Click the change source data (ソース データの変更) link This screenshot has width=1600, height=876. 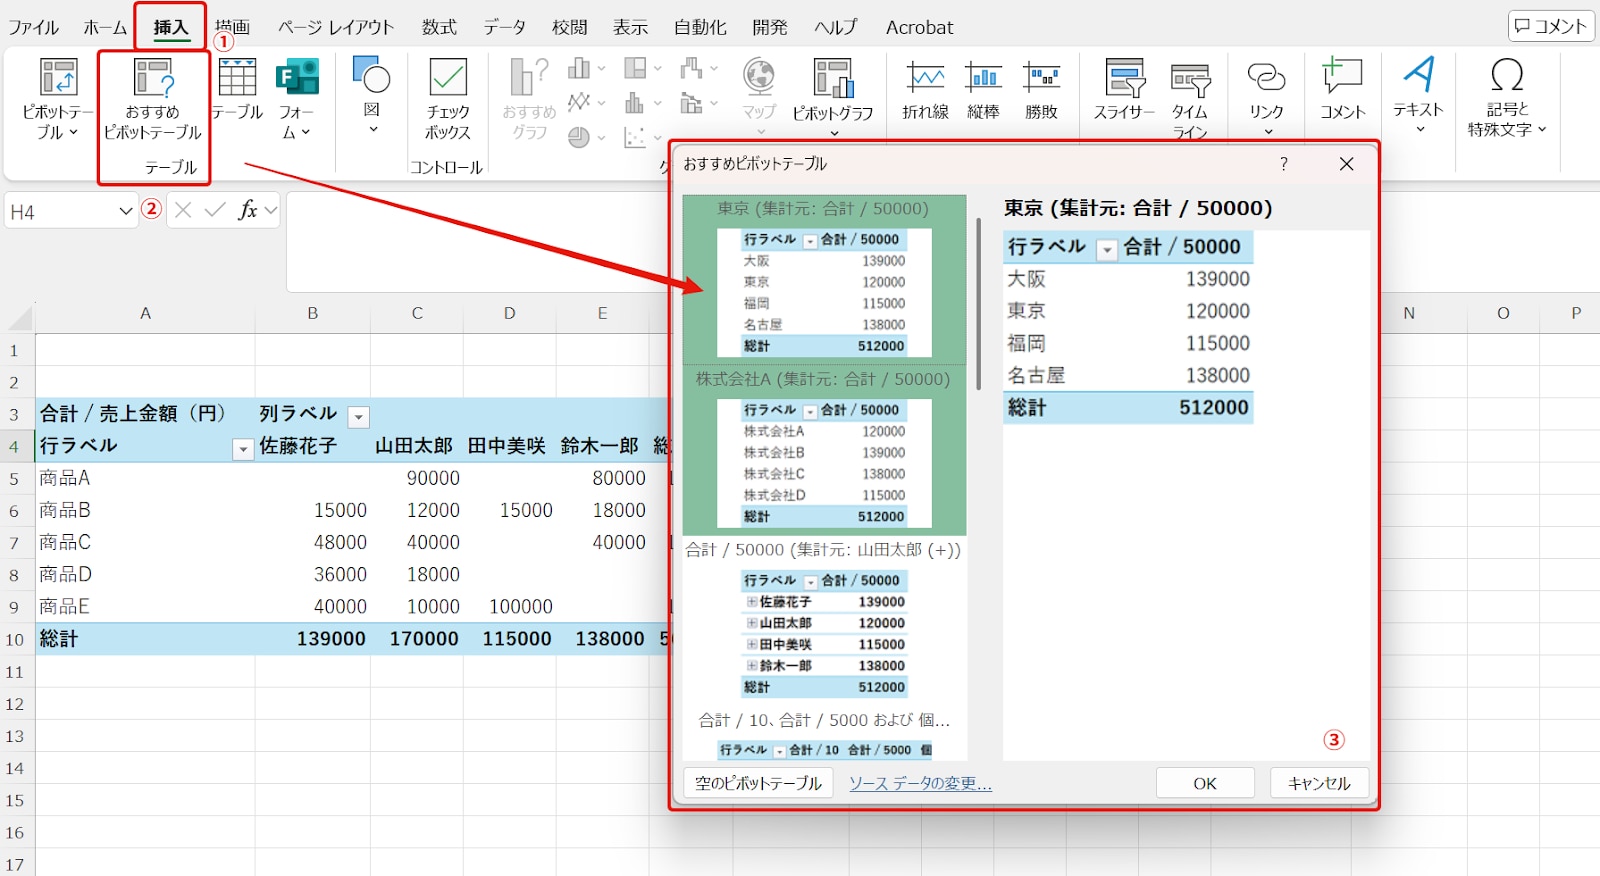920,783
